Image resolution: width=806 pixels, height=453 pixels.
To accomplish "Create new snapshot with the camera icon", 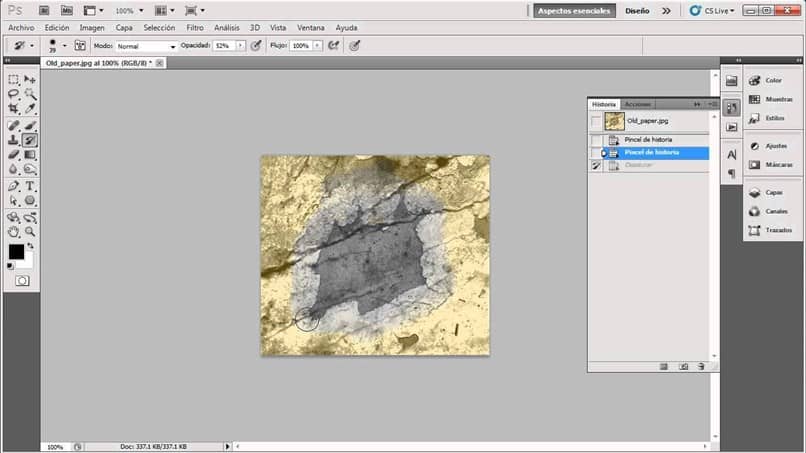I will pyautogui.click(x=683, y=367).
